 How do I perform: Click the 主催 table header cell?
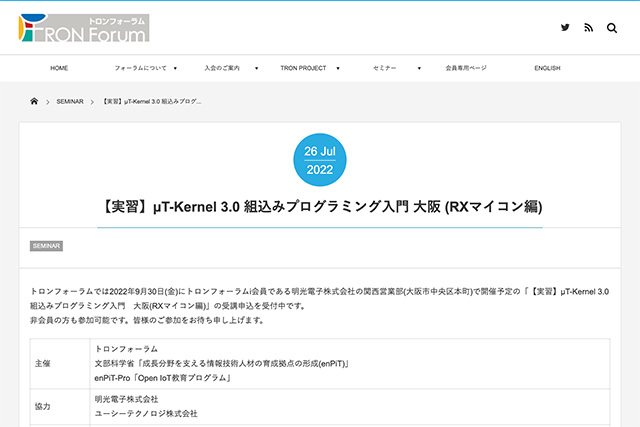click(x=60, y=363)
